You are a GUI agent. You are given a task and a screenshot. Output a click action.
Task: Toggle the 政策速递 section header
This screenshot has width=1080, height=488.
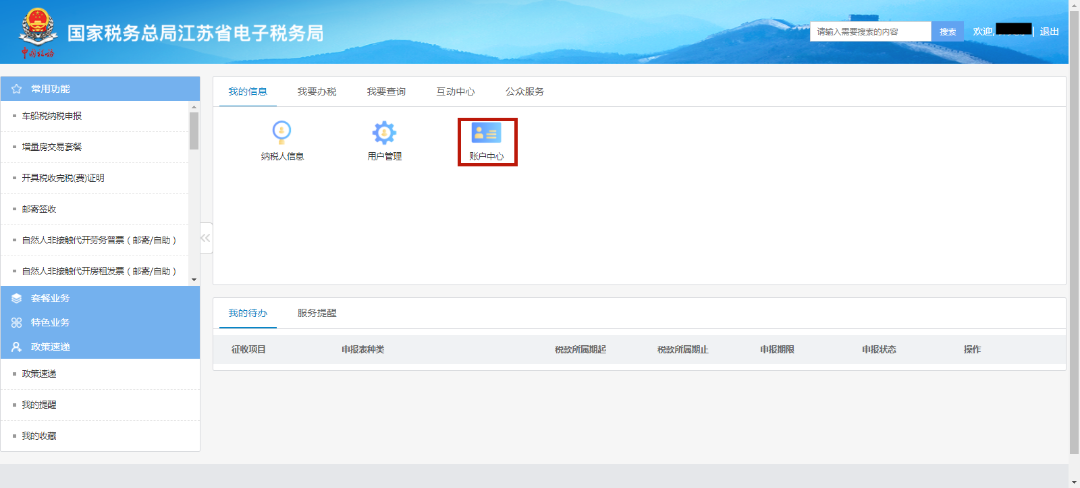101,347
